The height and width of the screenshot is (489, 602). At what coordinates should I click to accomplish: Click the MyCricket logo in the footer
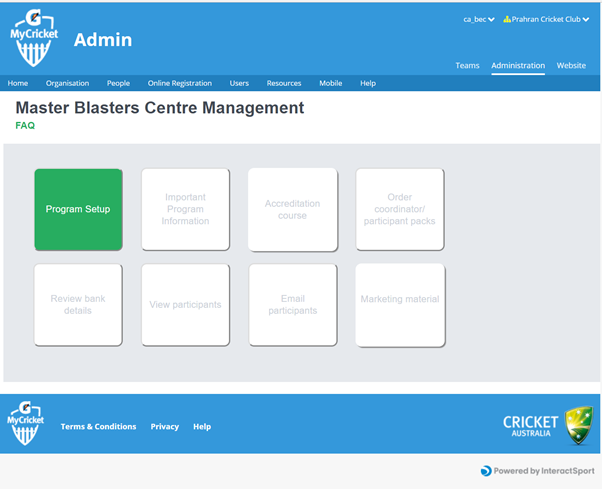(25, 423)
